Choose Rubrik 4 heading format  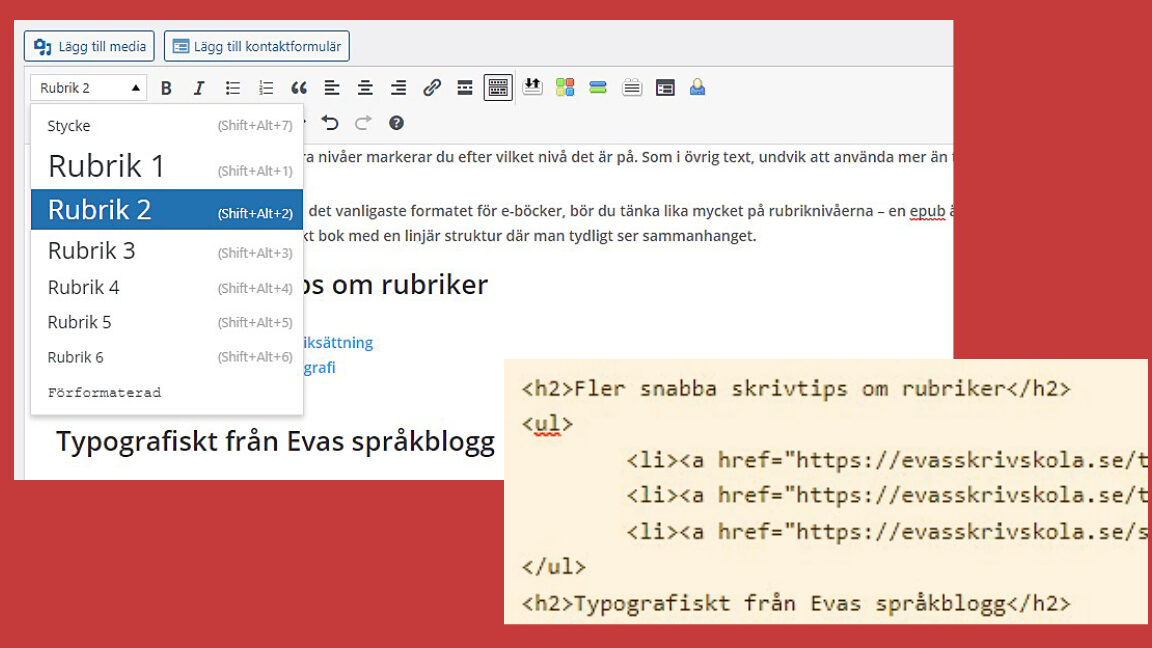coord(167,287)
